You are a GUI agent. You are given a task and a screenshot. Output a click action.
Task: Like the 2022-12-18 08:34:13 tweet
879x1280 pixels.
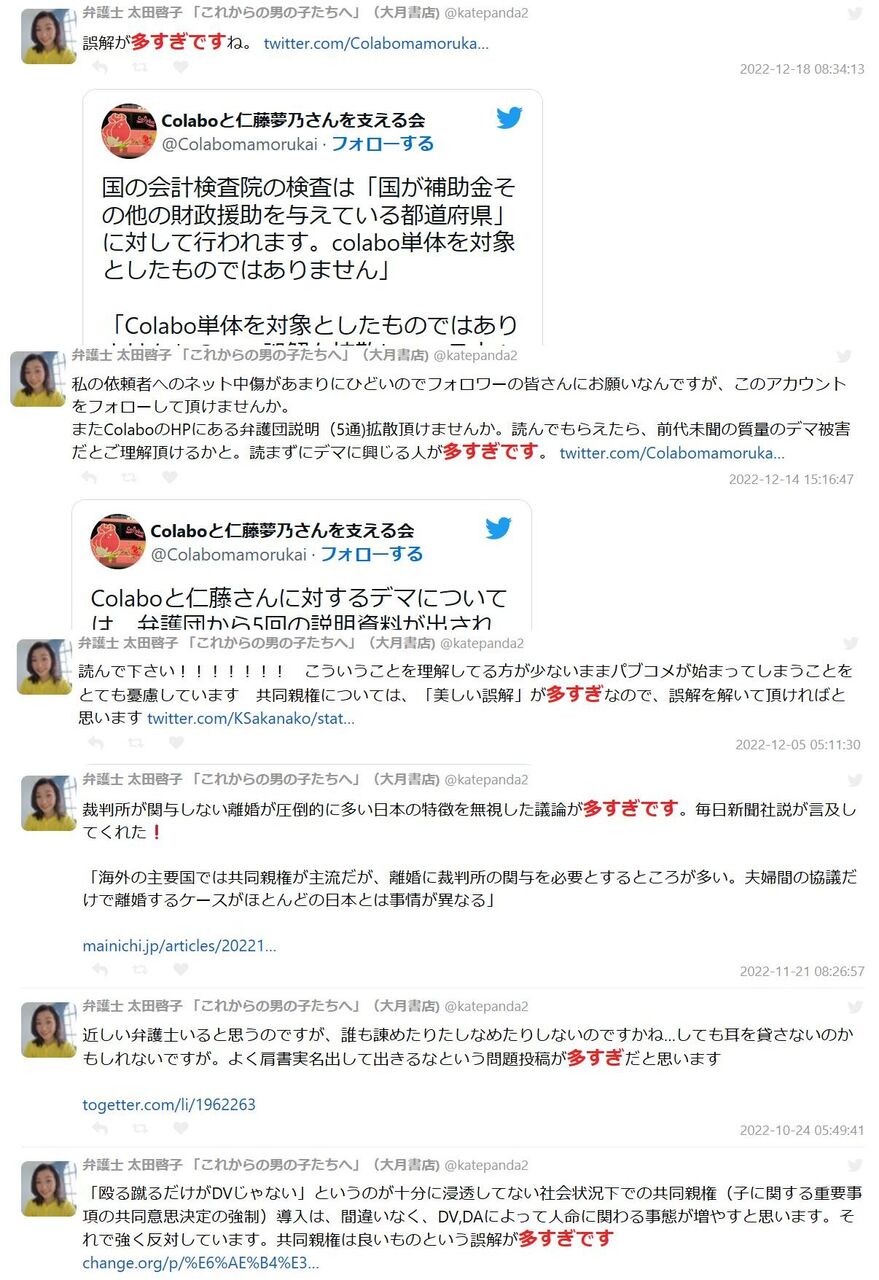pos(180,67)
